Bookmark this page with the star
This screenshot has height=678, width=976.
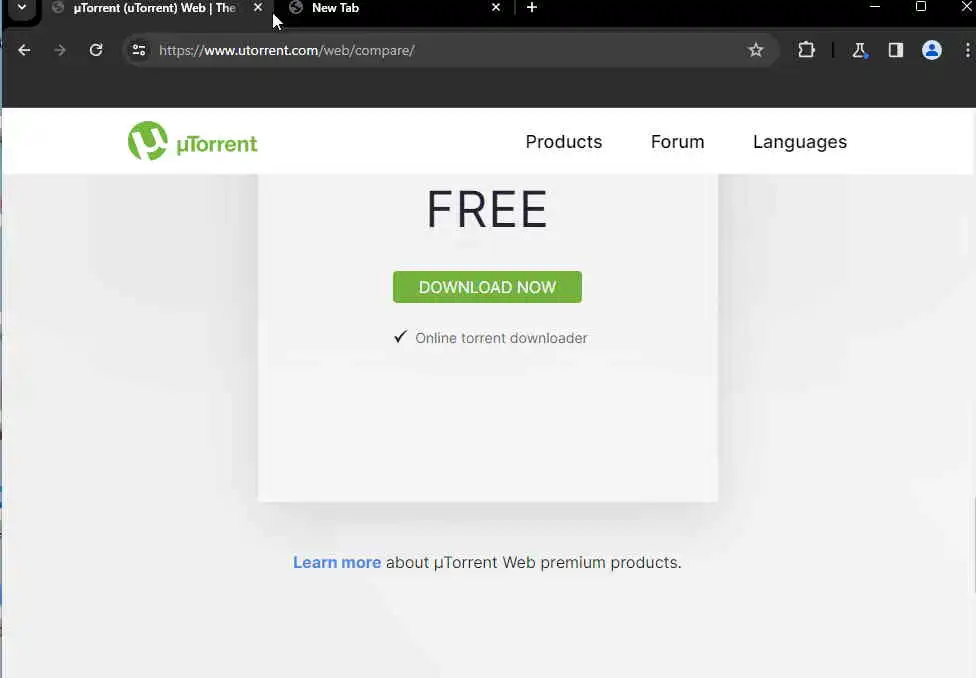pos(756,50)
